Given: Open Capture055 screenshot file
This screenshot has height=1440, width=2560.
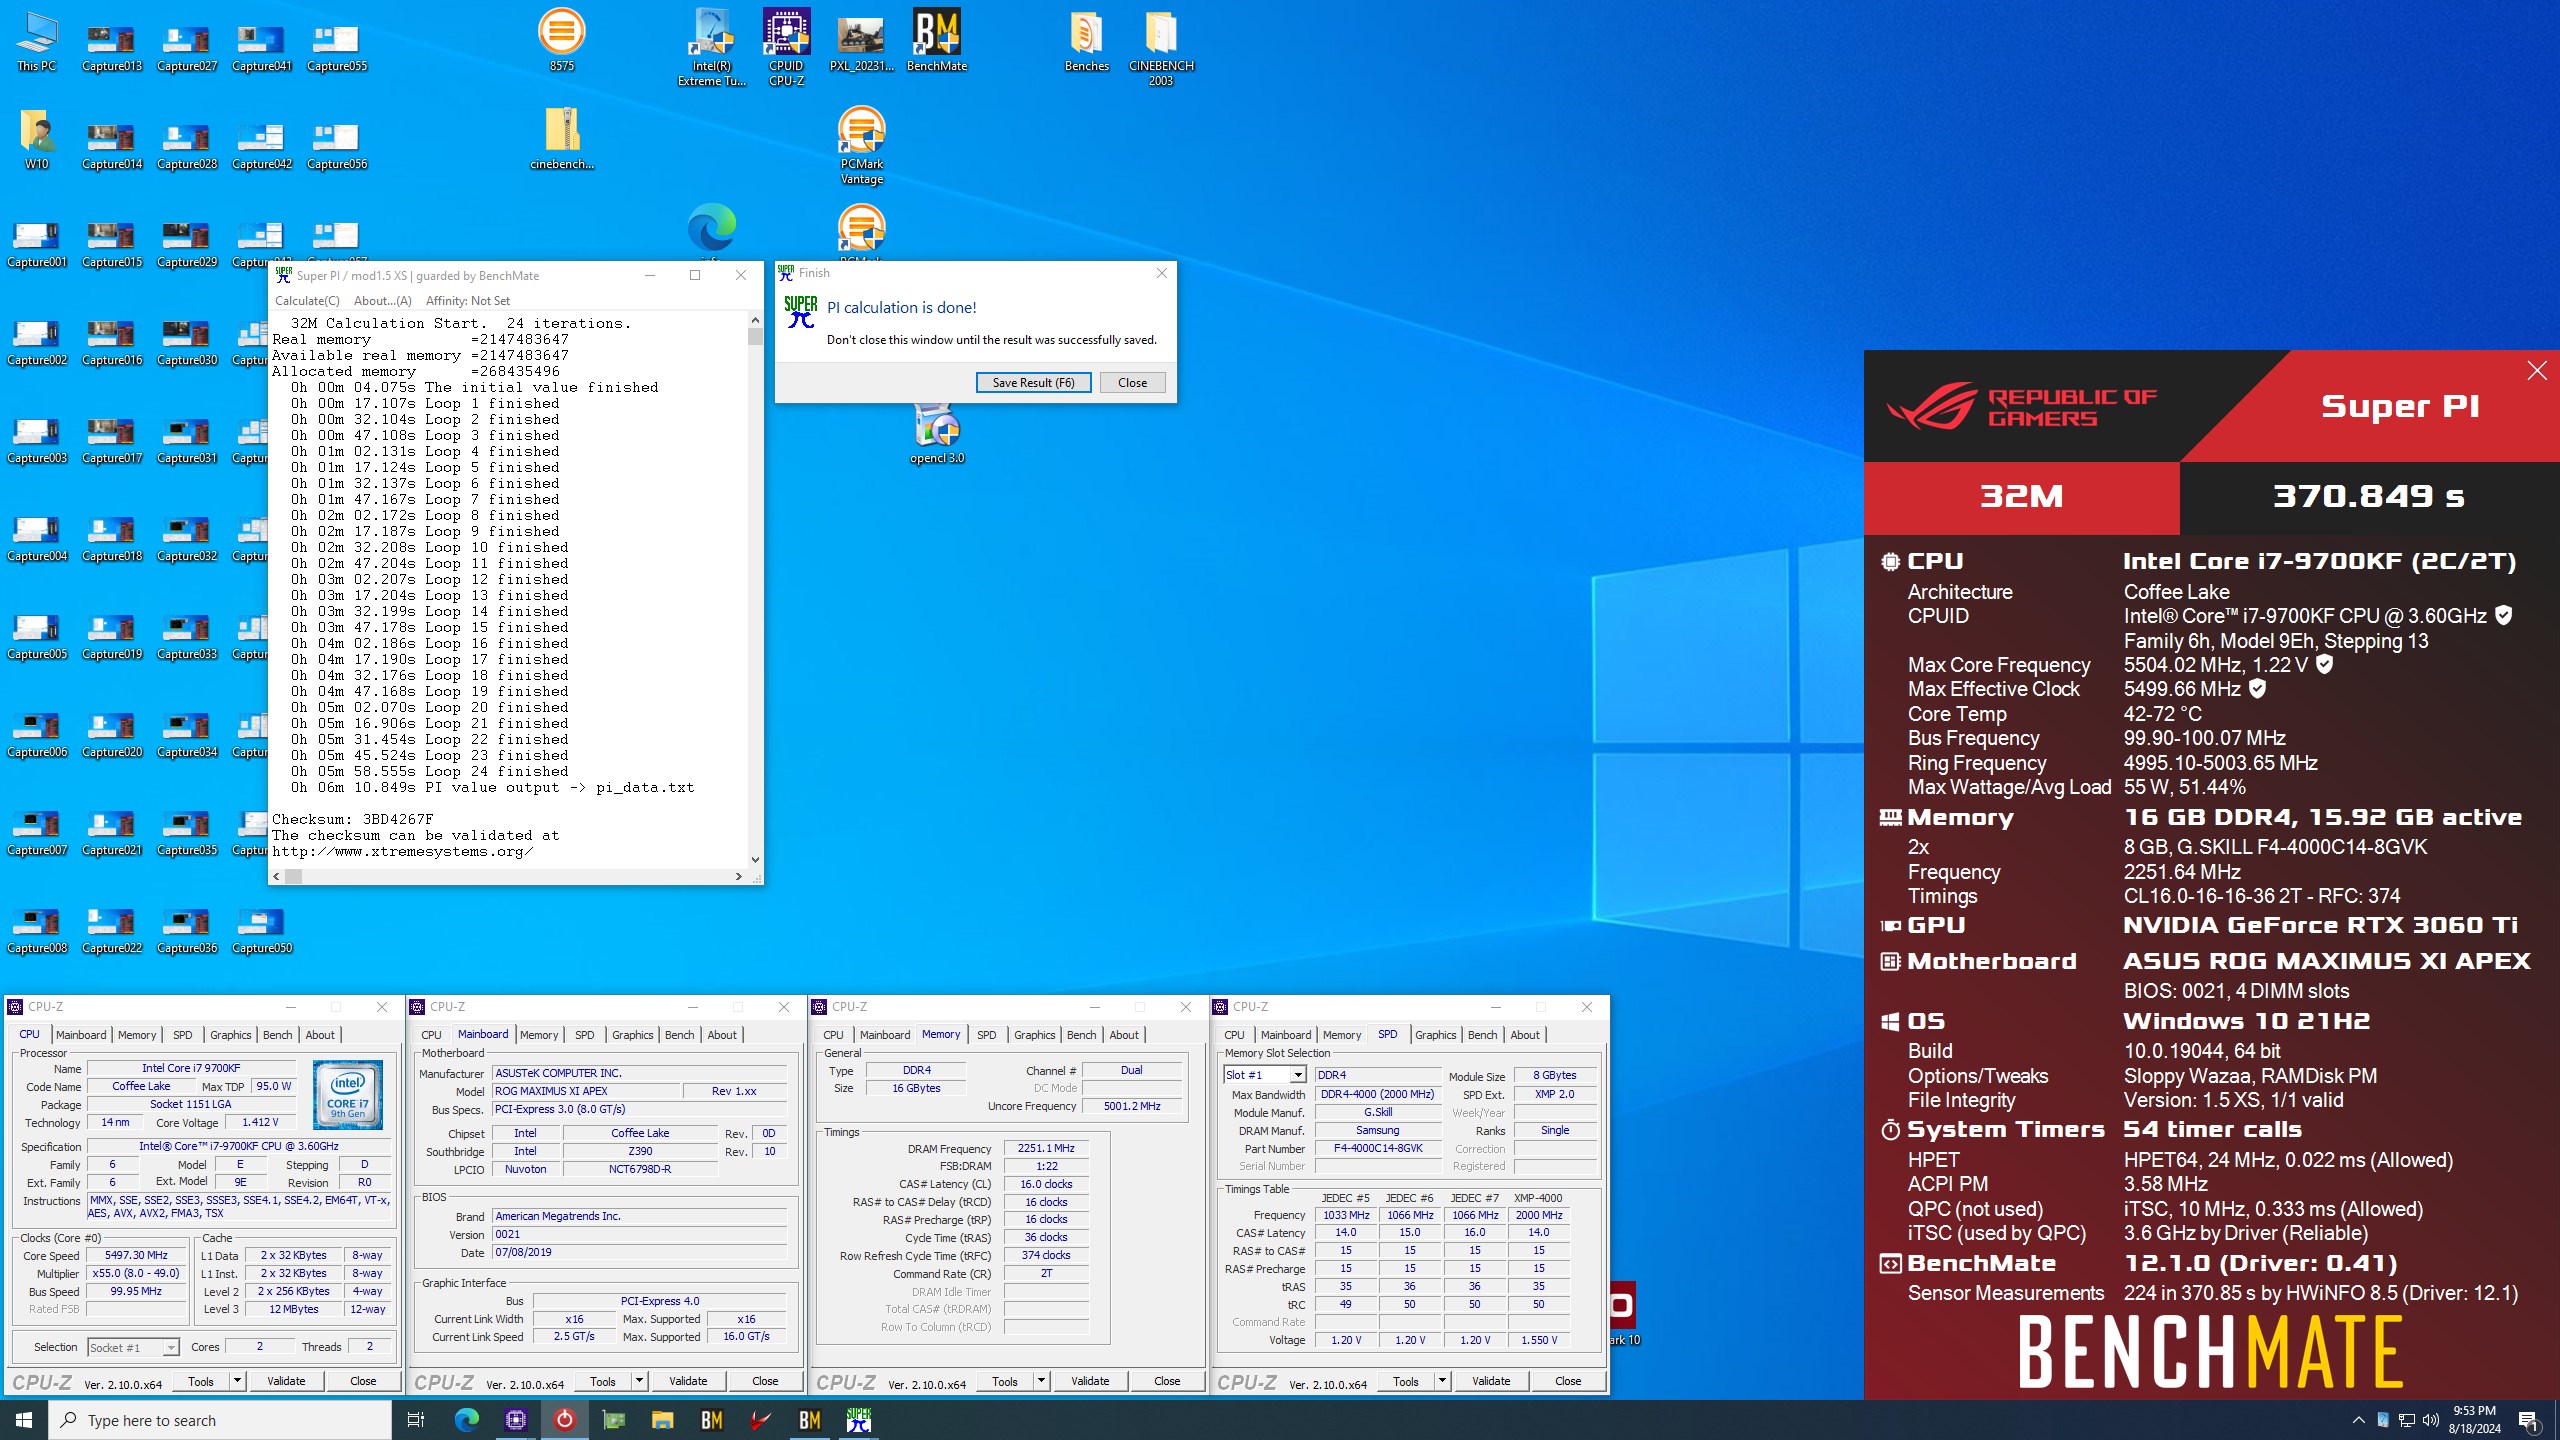Looking at the screenshot, I should click(x=337, y=46).
